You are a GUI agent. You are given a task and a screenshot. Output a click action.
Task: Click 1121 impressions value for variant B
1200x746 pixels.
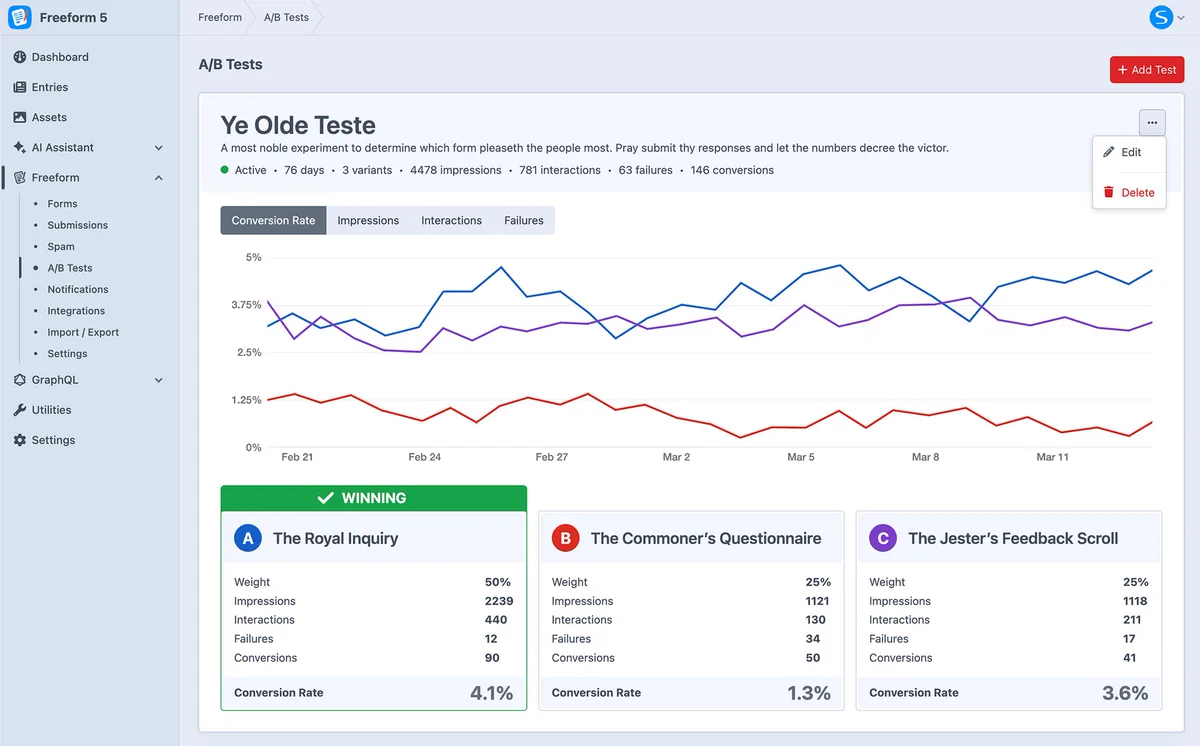tap(817, 601)
